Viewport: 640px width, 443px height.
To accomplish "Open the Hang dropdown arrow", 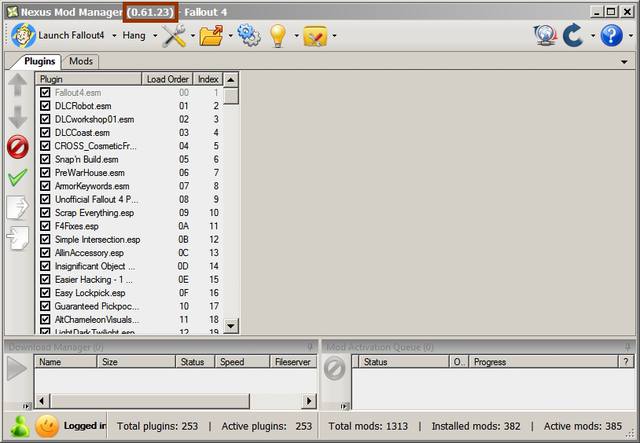I will 155,36.
